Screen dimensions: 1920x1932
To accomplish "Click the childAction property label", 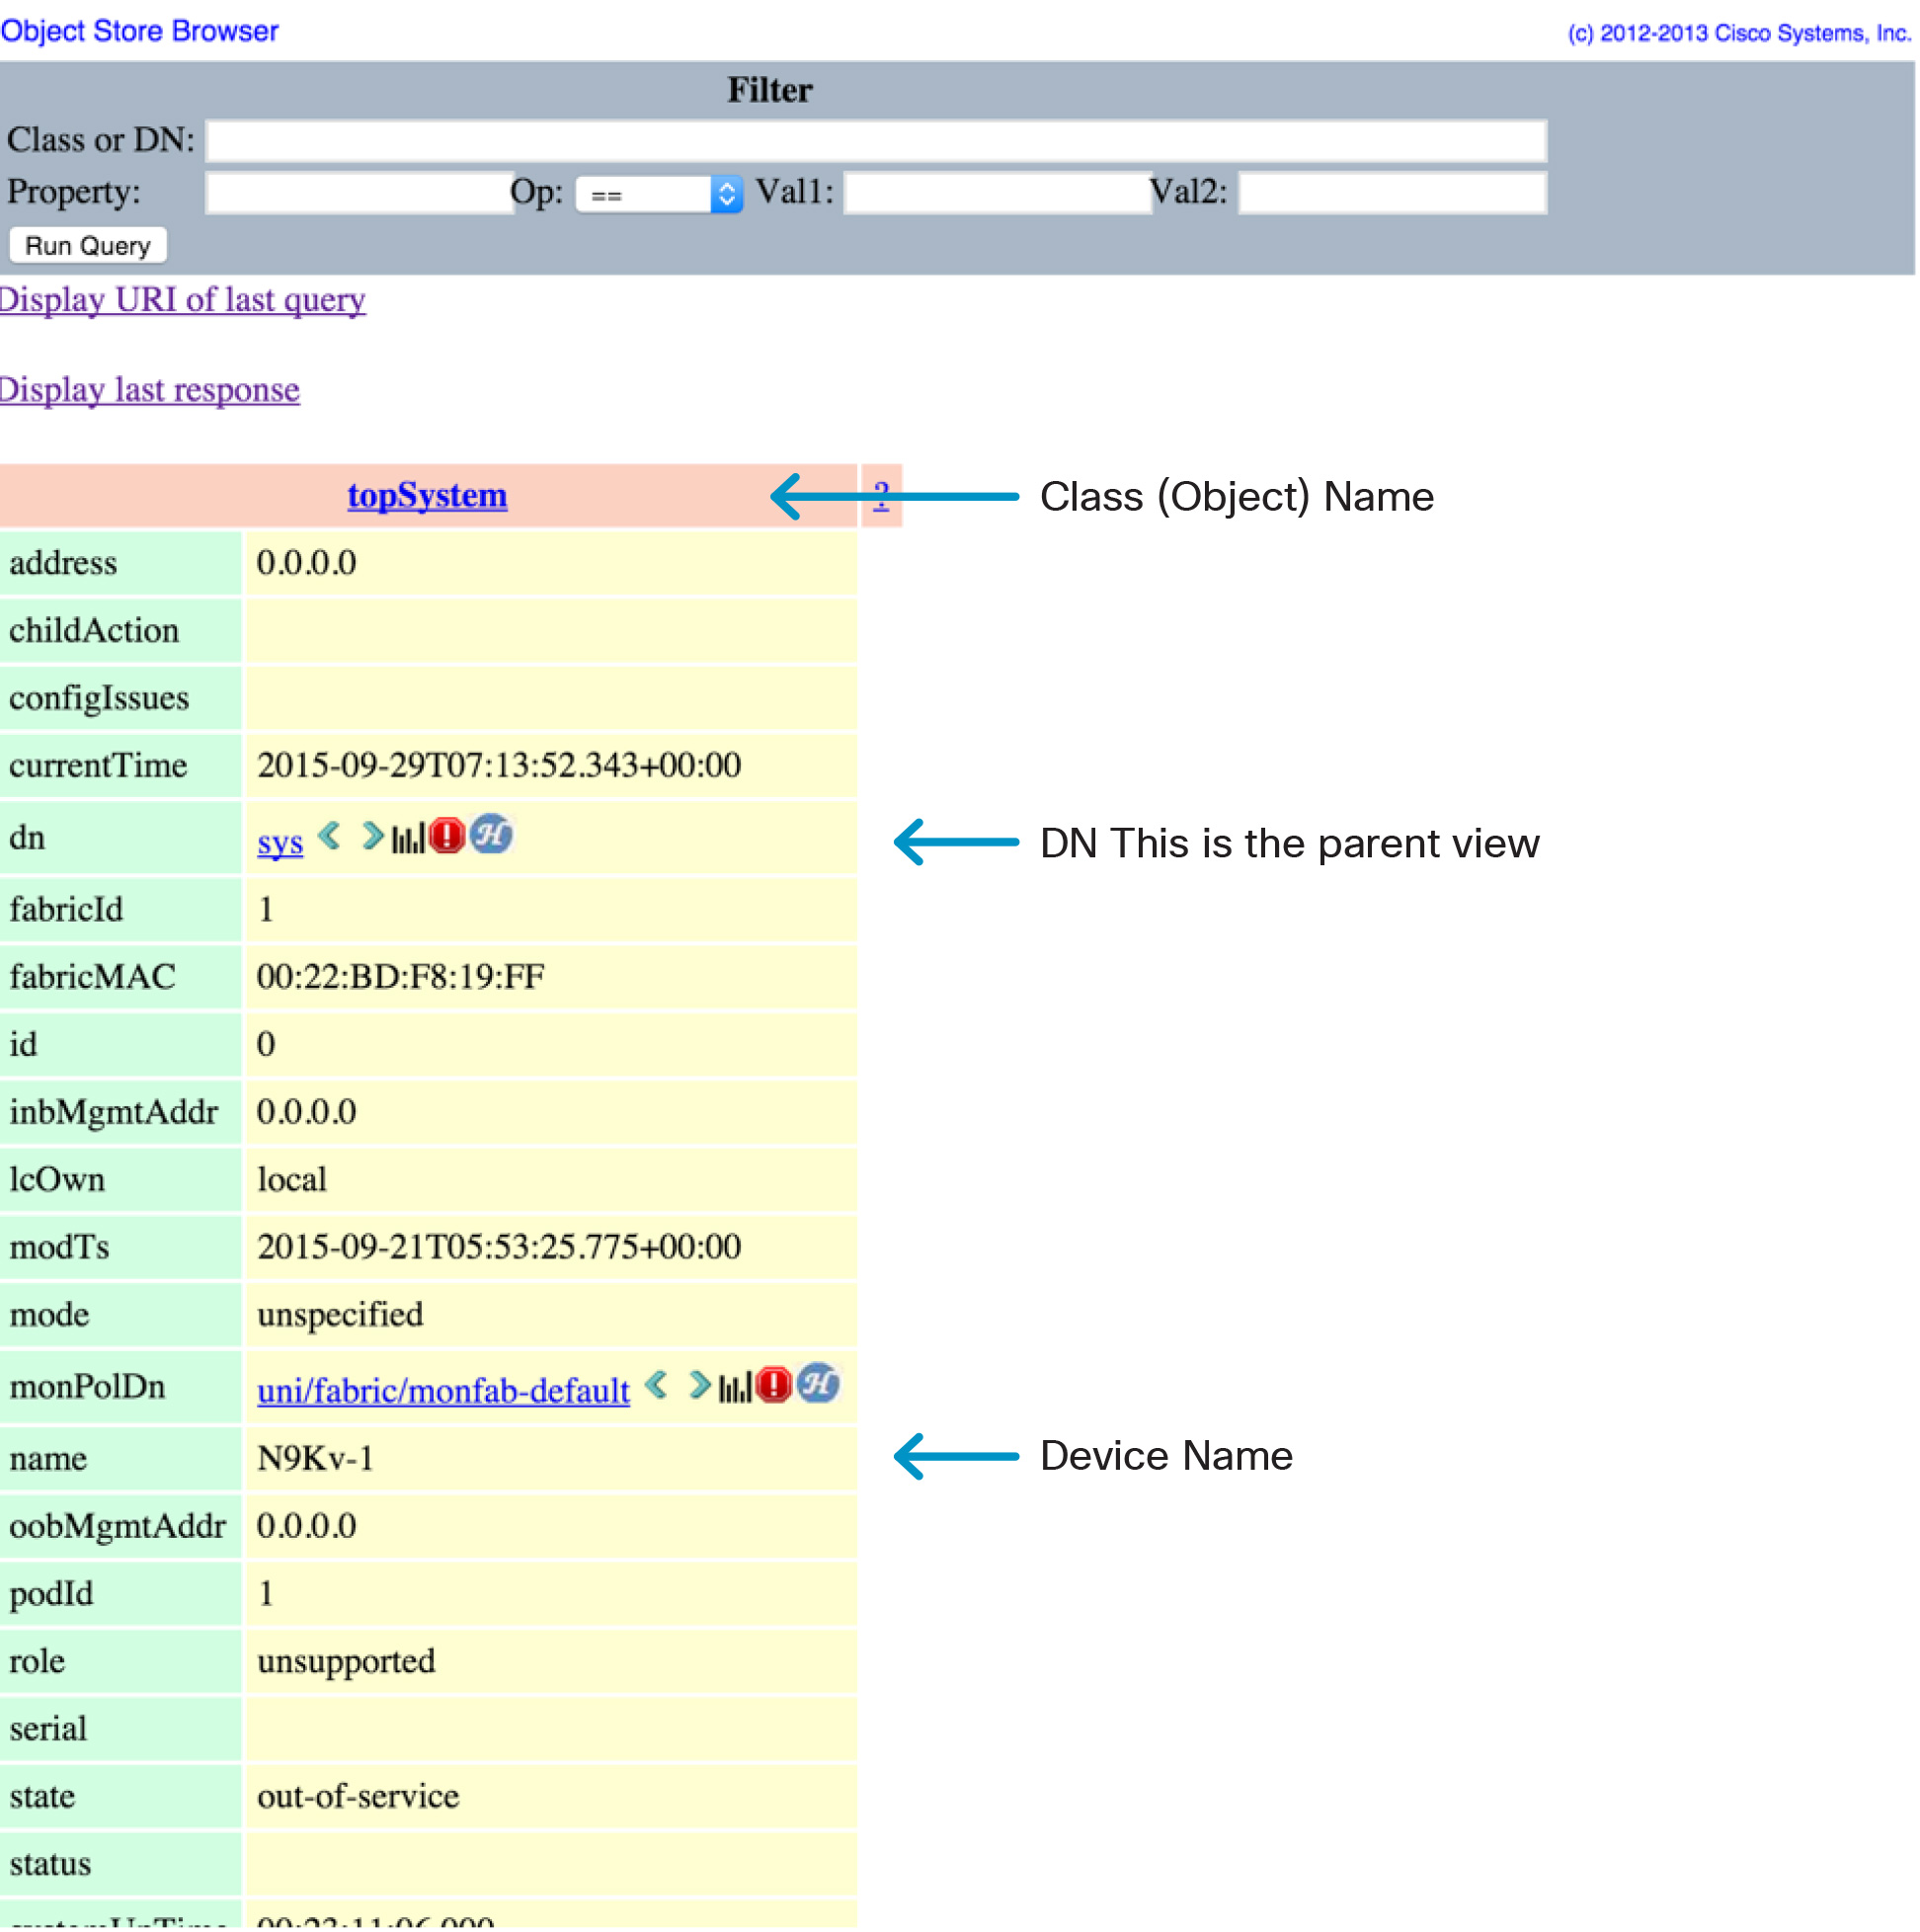I will [94, 631].
